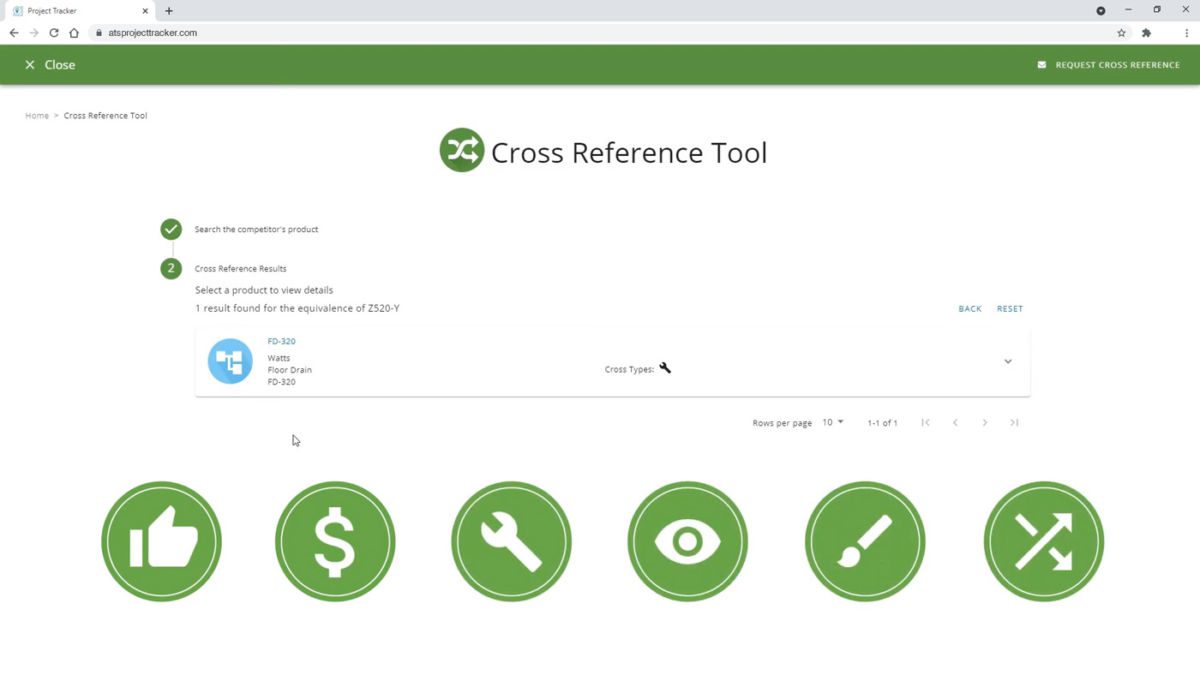Open the FD-320 product link
Viewport: 1200px width, 675px height.
[281, 341]
